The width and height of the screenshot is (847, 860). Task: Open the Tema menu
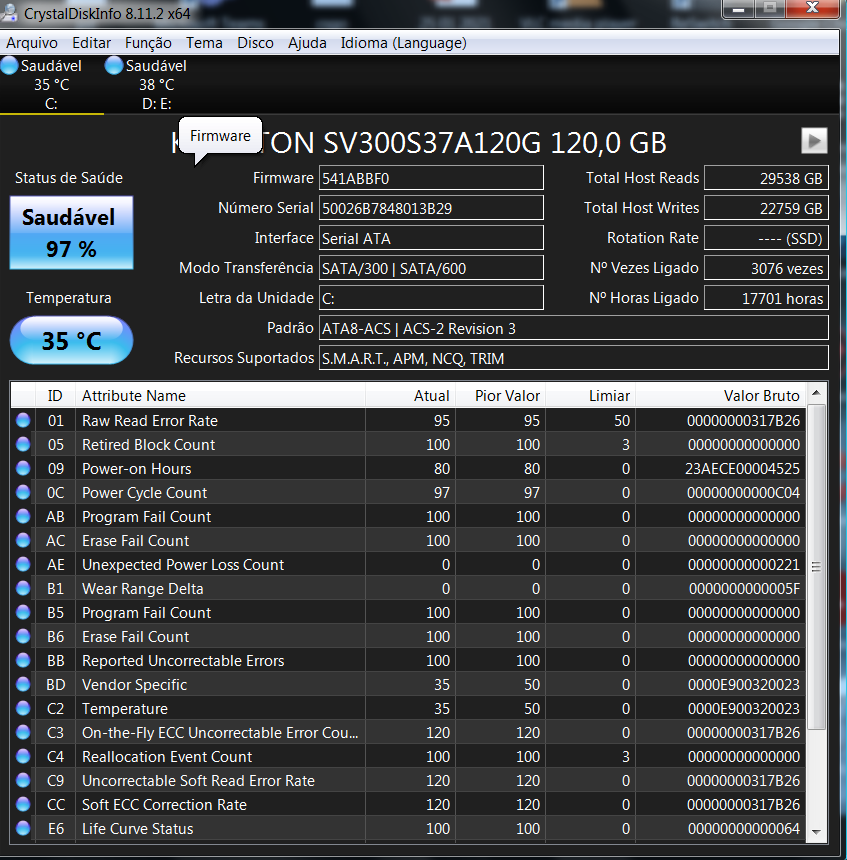204,43
